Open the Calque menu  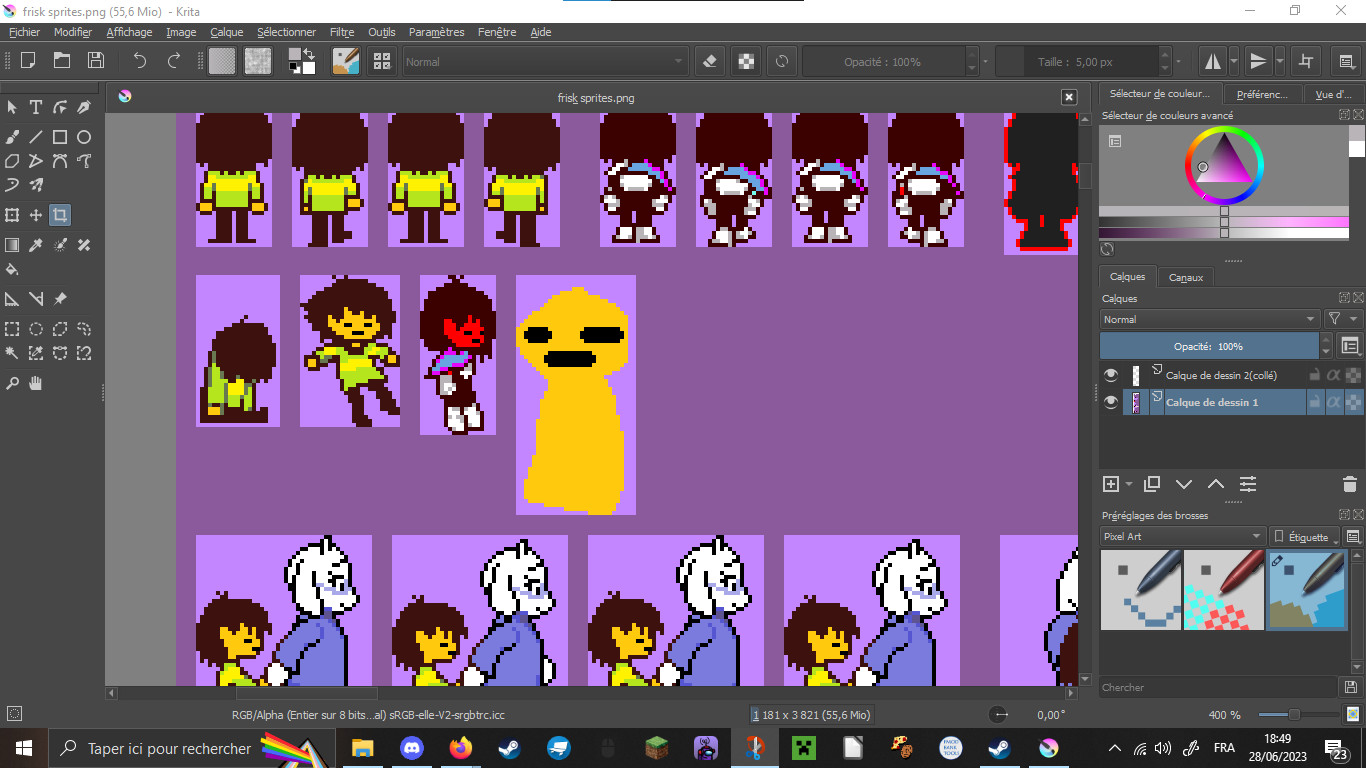click(226, 32)
